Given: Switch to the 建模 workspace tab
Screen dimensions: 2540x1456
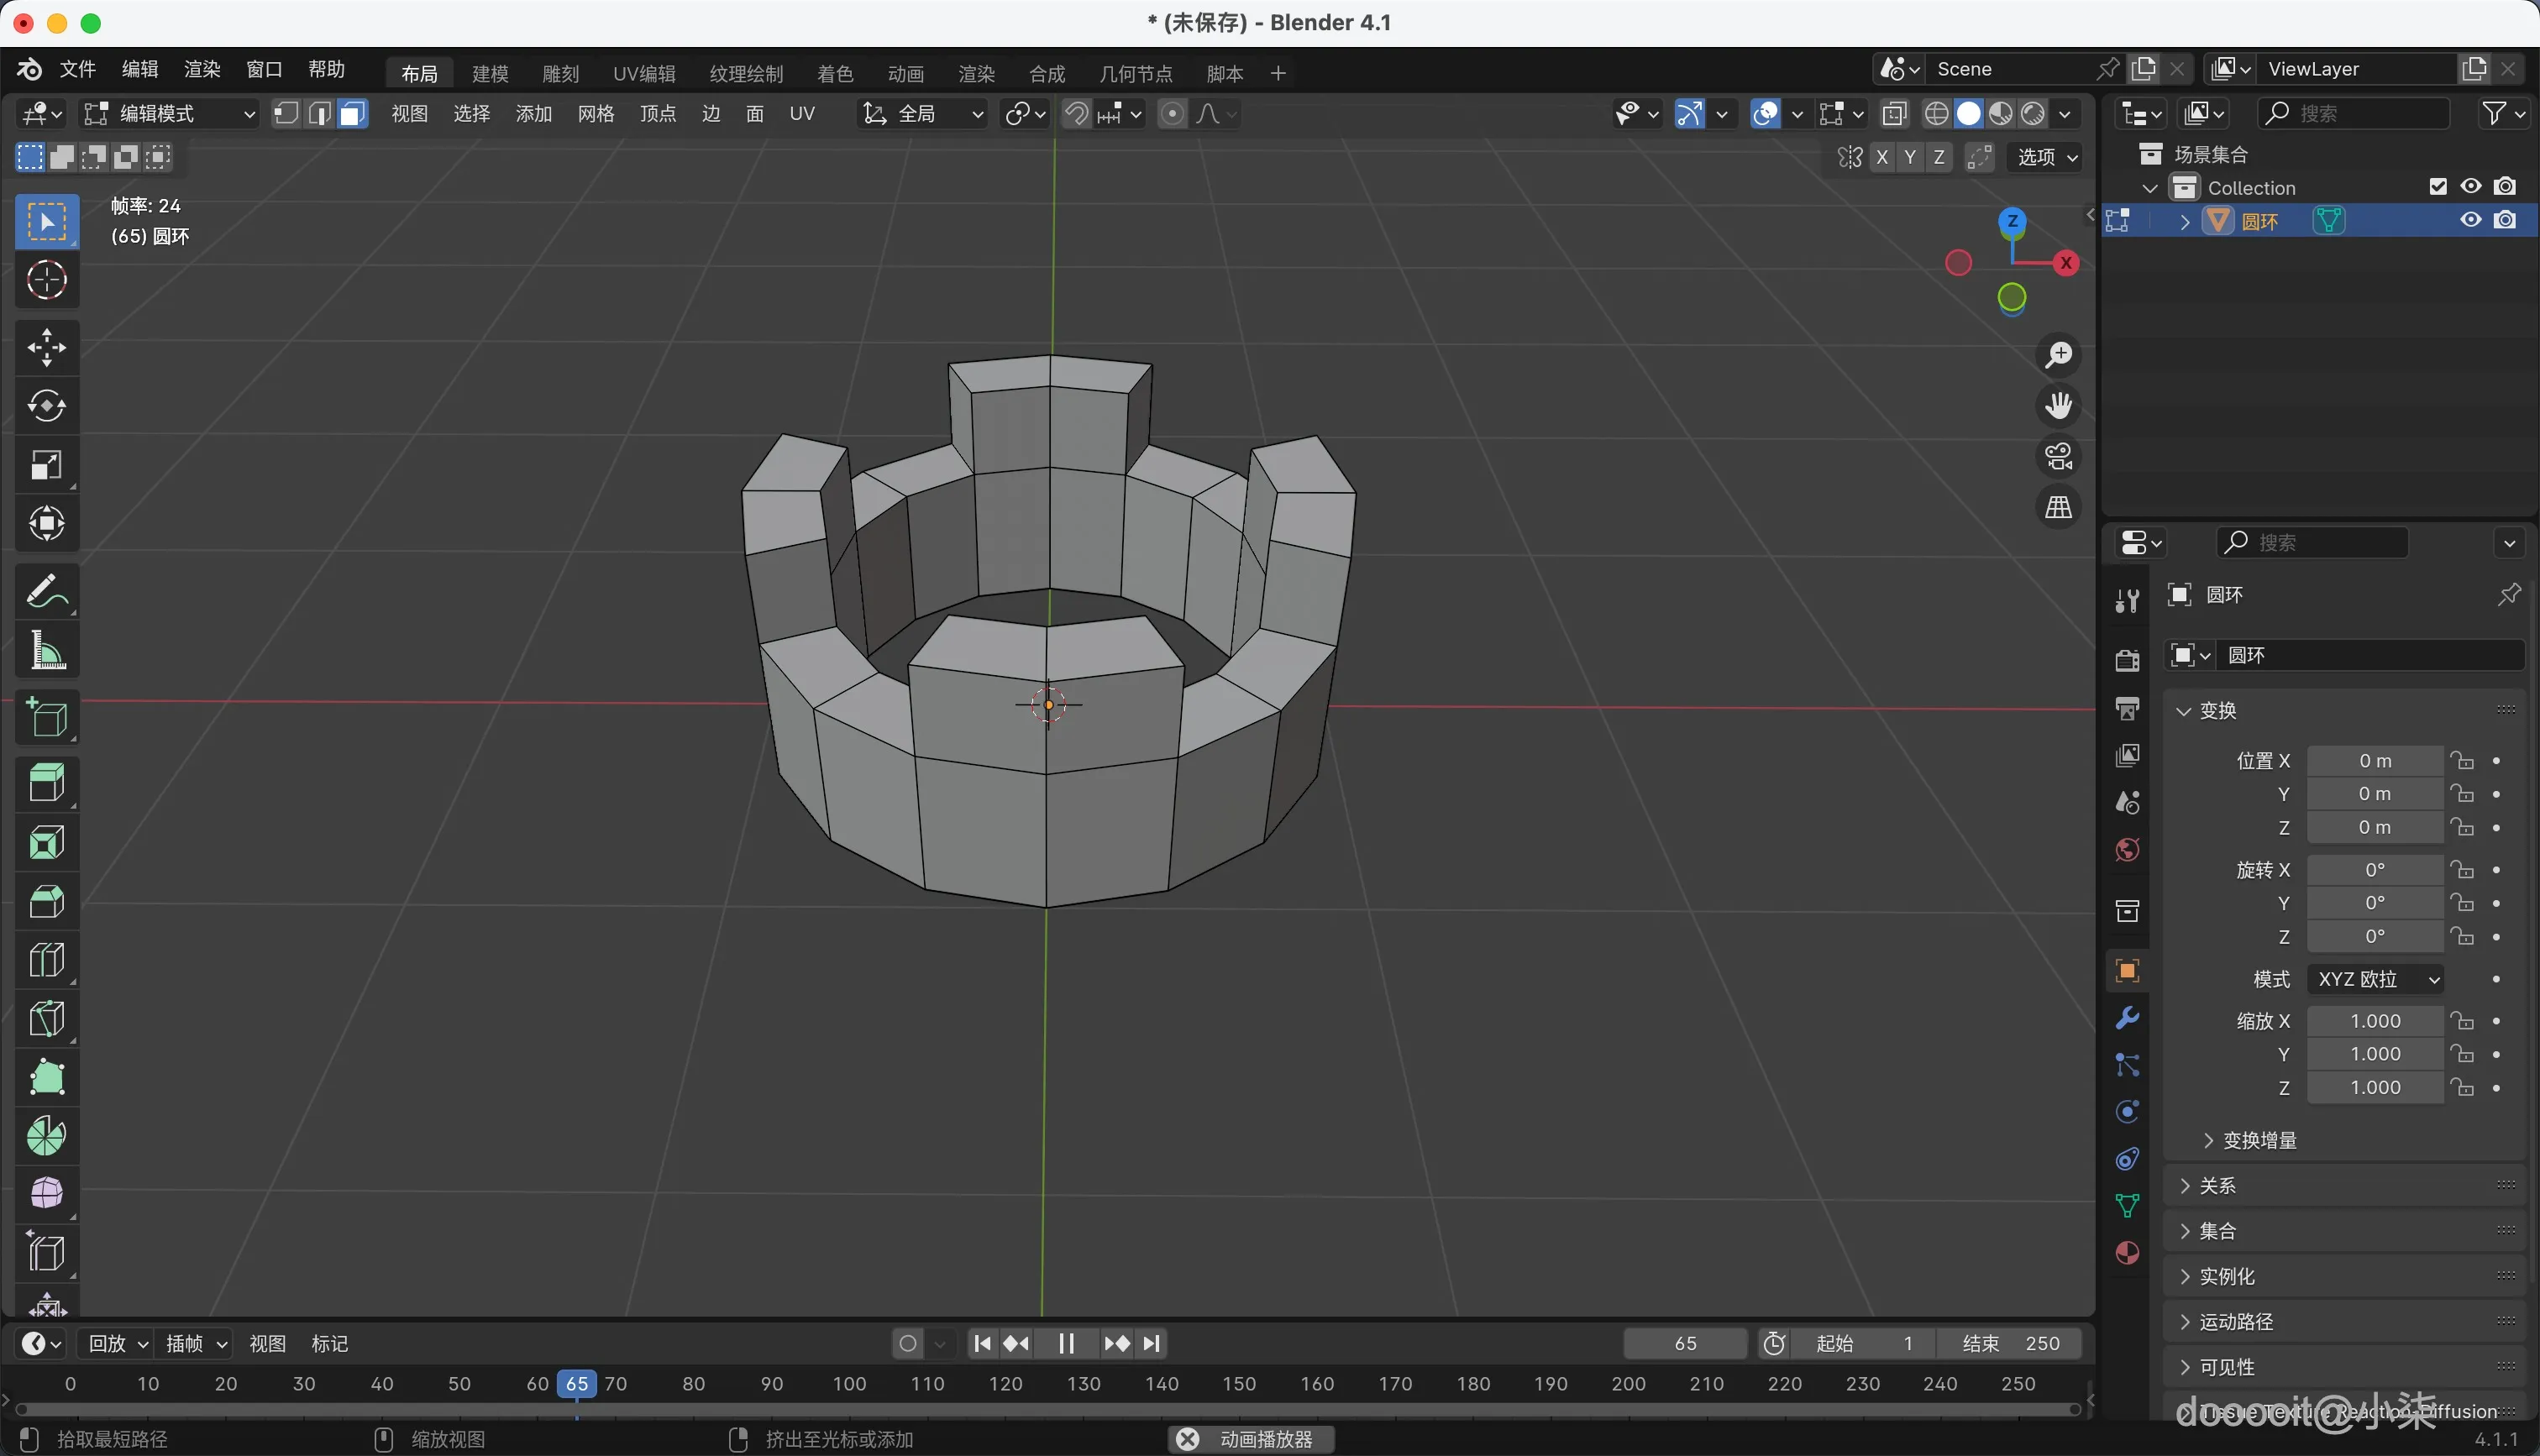Looking at the screenshot, I should click(490, 73).
